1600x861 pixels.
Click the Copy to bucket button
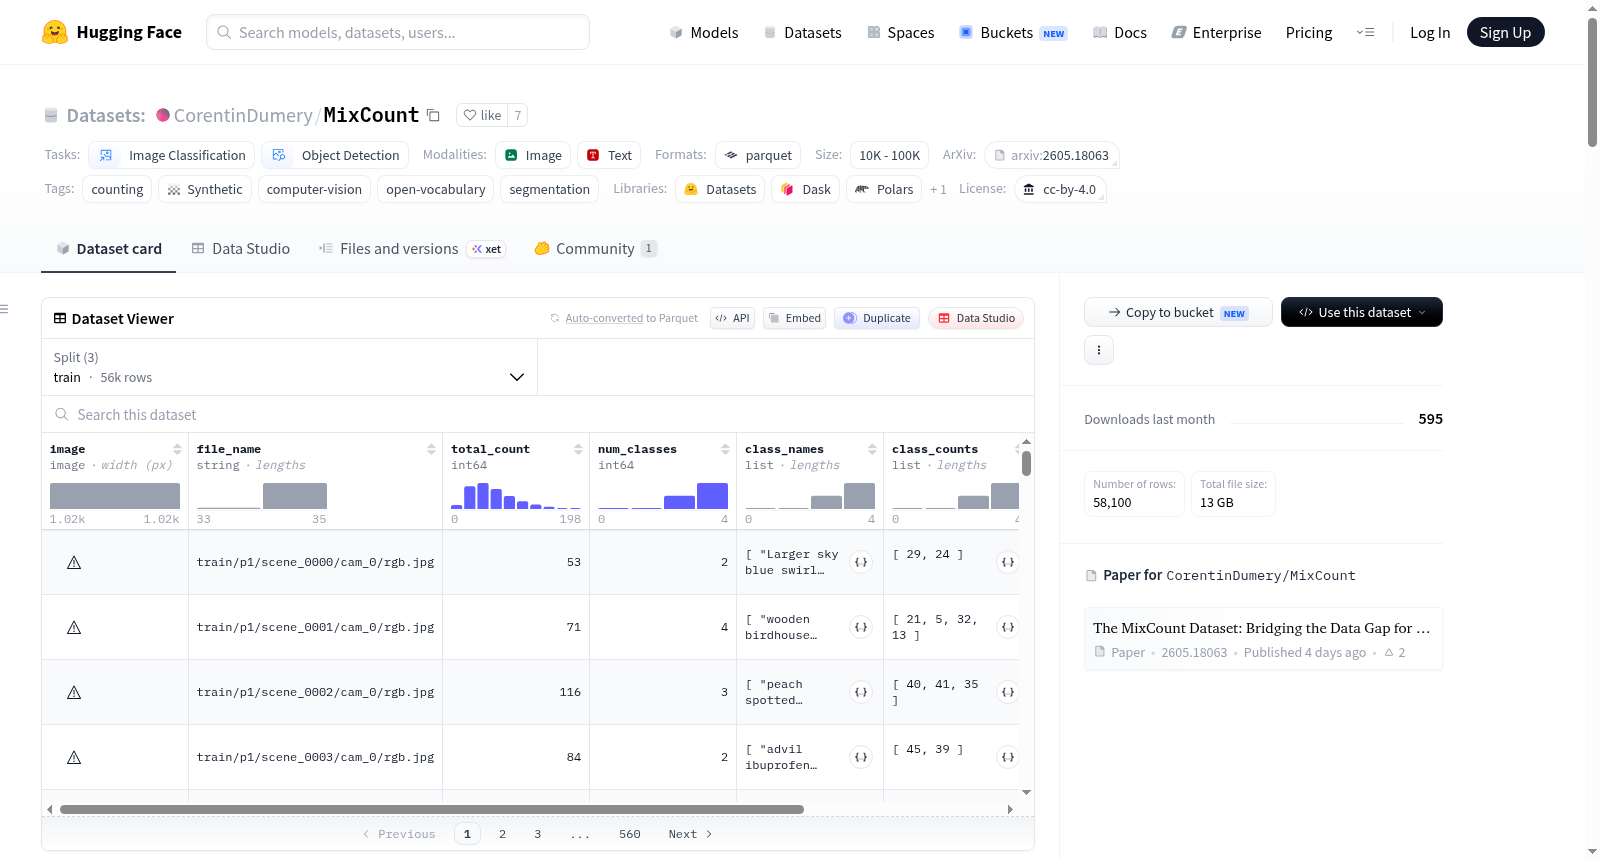[x=1178, y=312]
